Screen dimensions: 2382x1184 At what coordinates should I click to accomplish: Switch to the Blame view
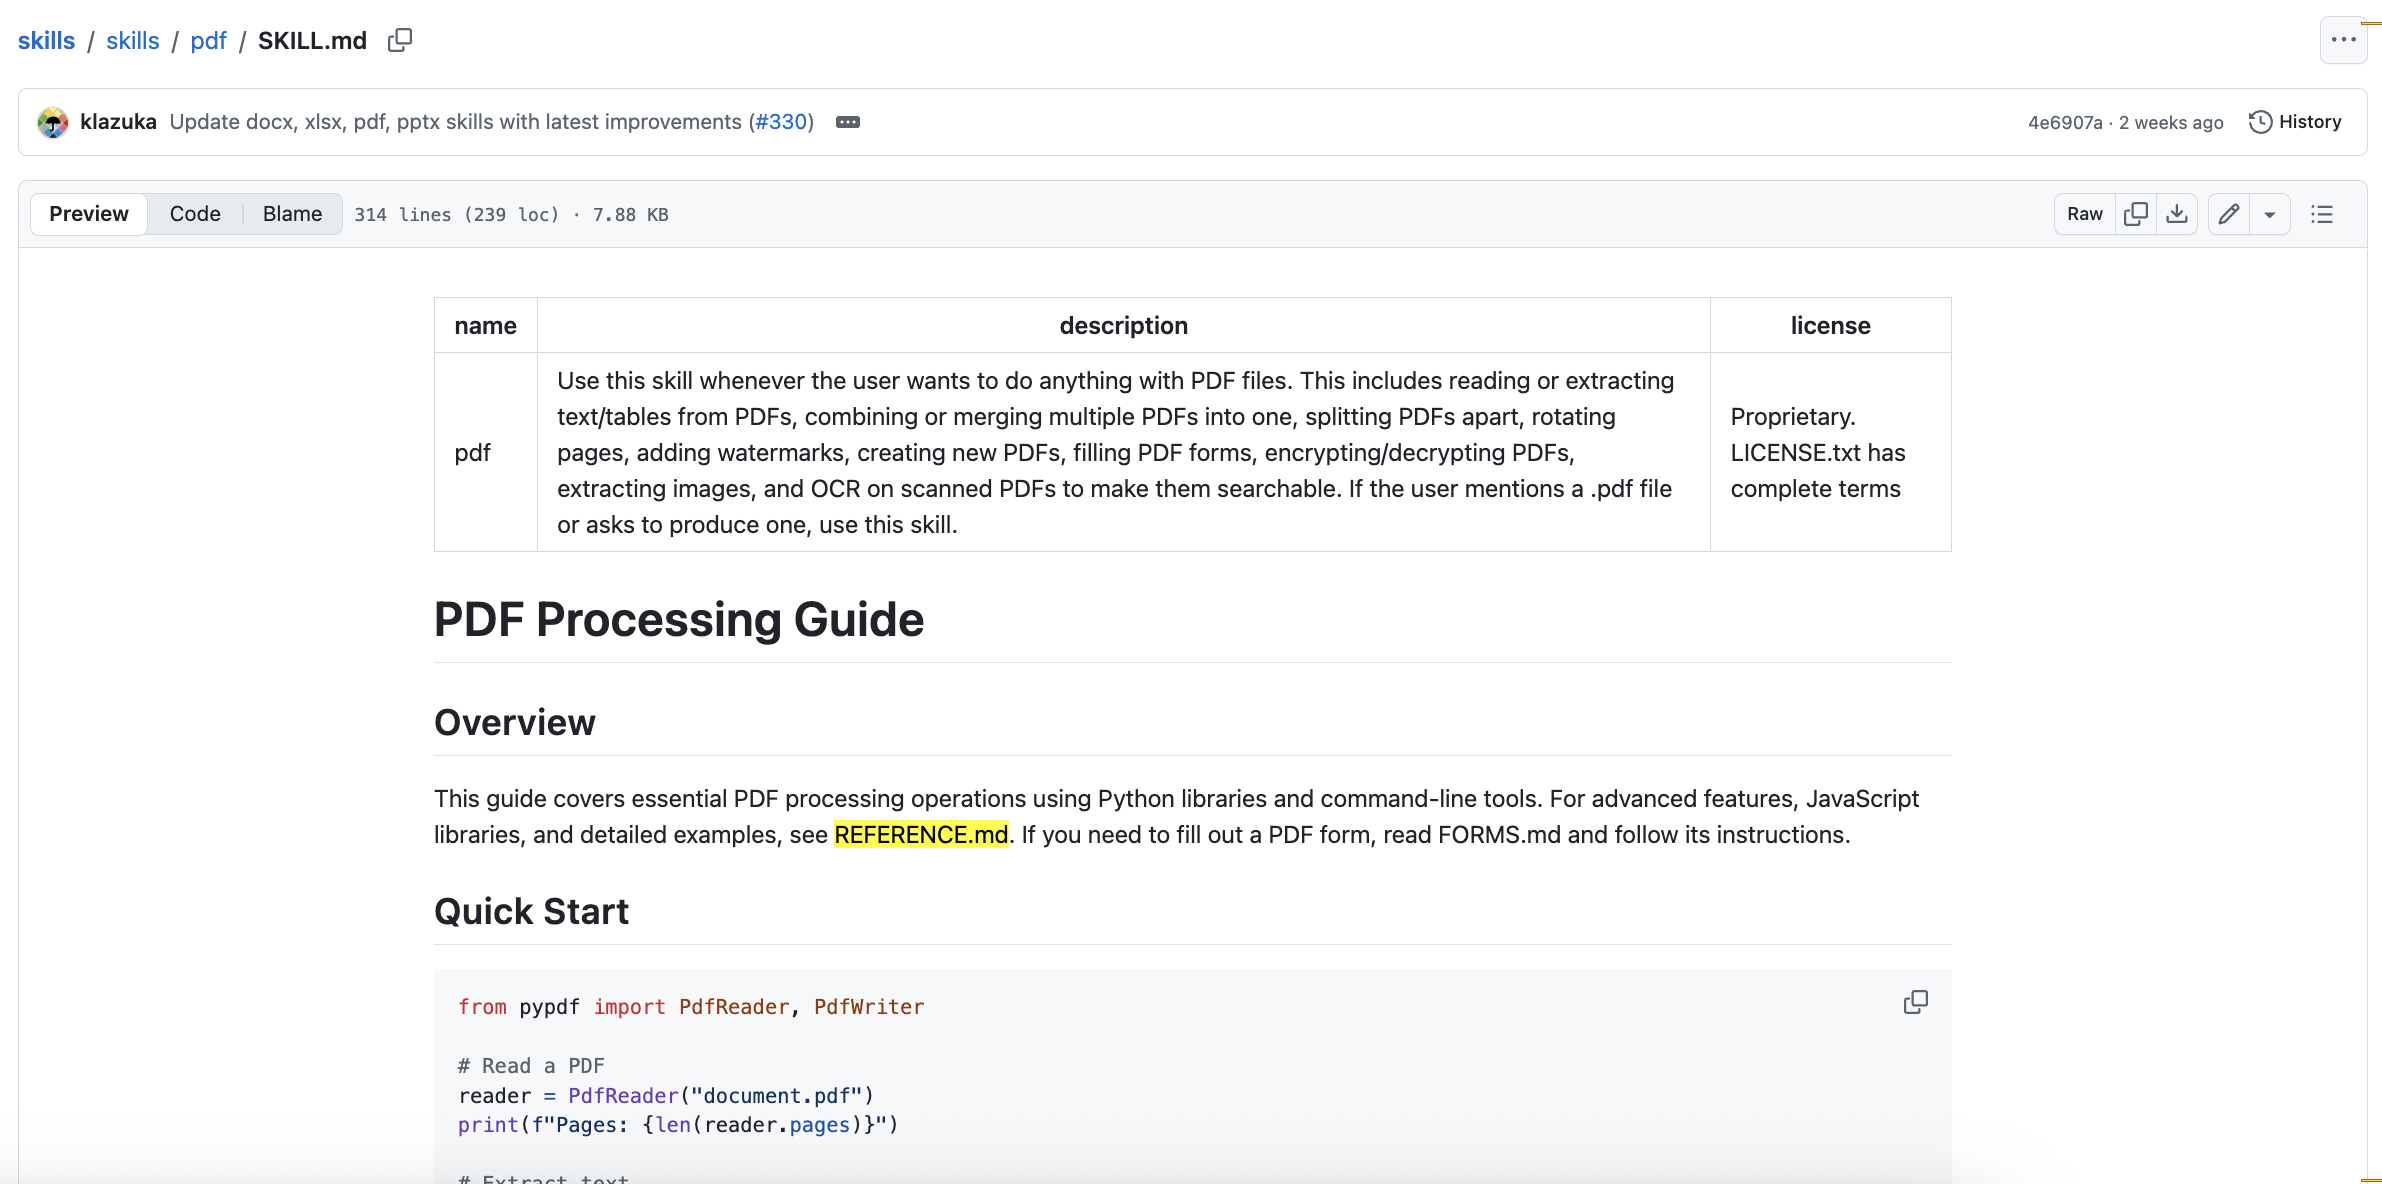point(292,214)
